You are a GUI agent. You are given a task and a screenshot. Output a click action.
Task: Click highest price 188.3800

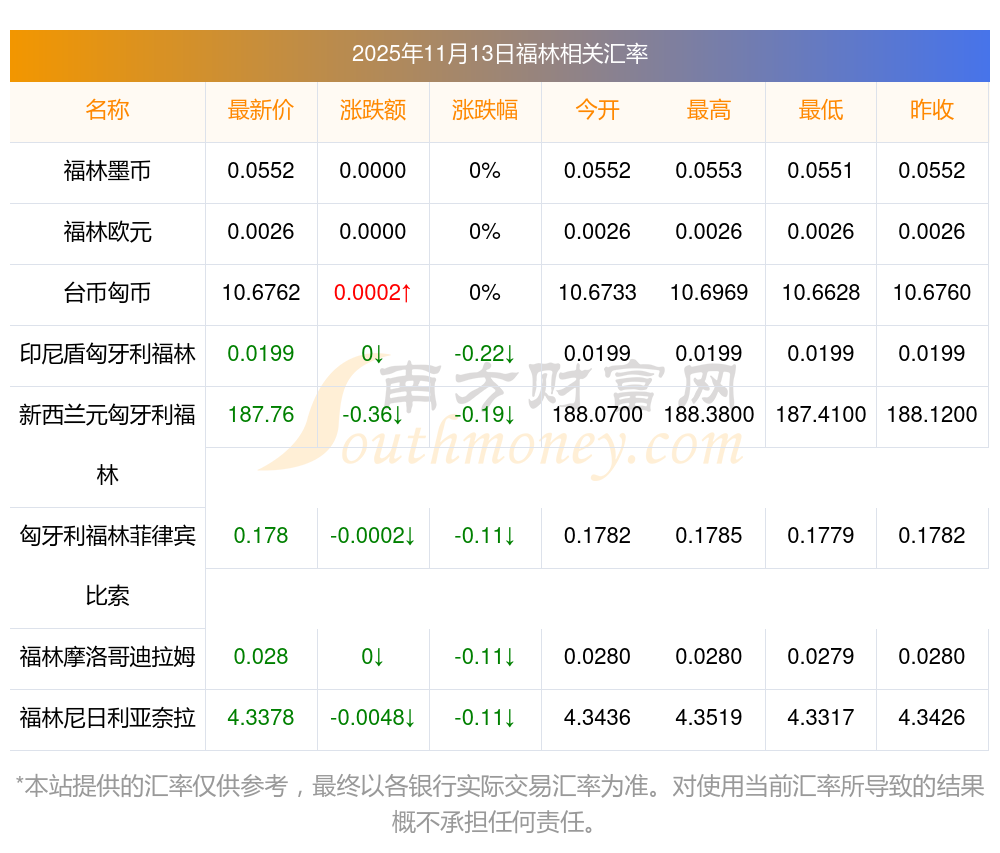(x=709, y=414)
